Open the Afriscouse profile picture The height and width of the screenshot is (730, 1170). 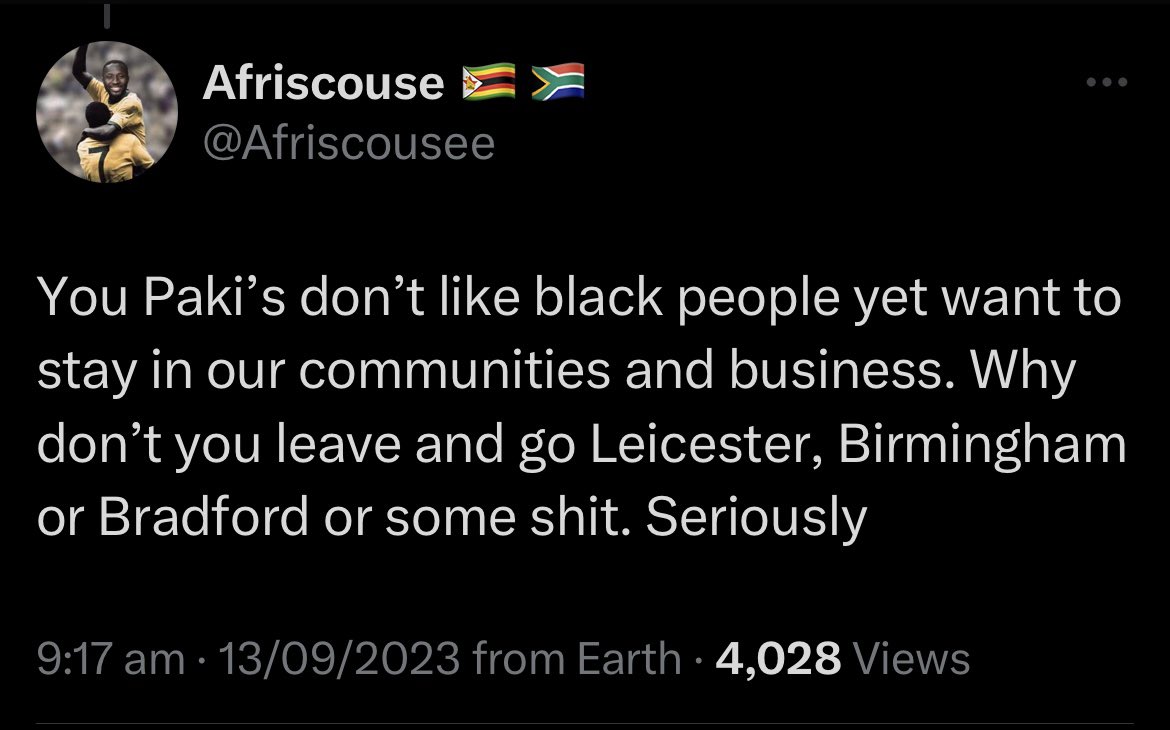pos(107,112)
